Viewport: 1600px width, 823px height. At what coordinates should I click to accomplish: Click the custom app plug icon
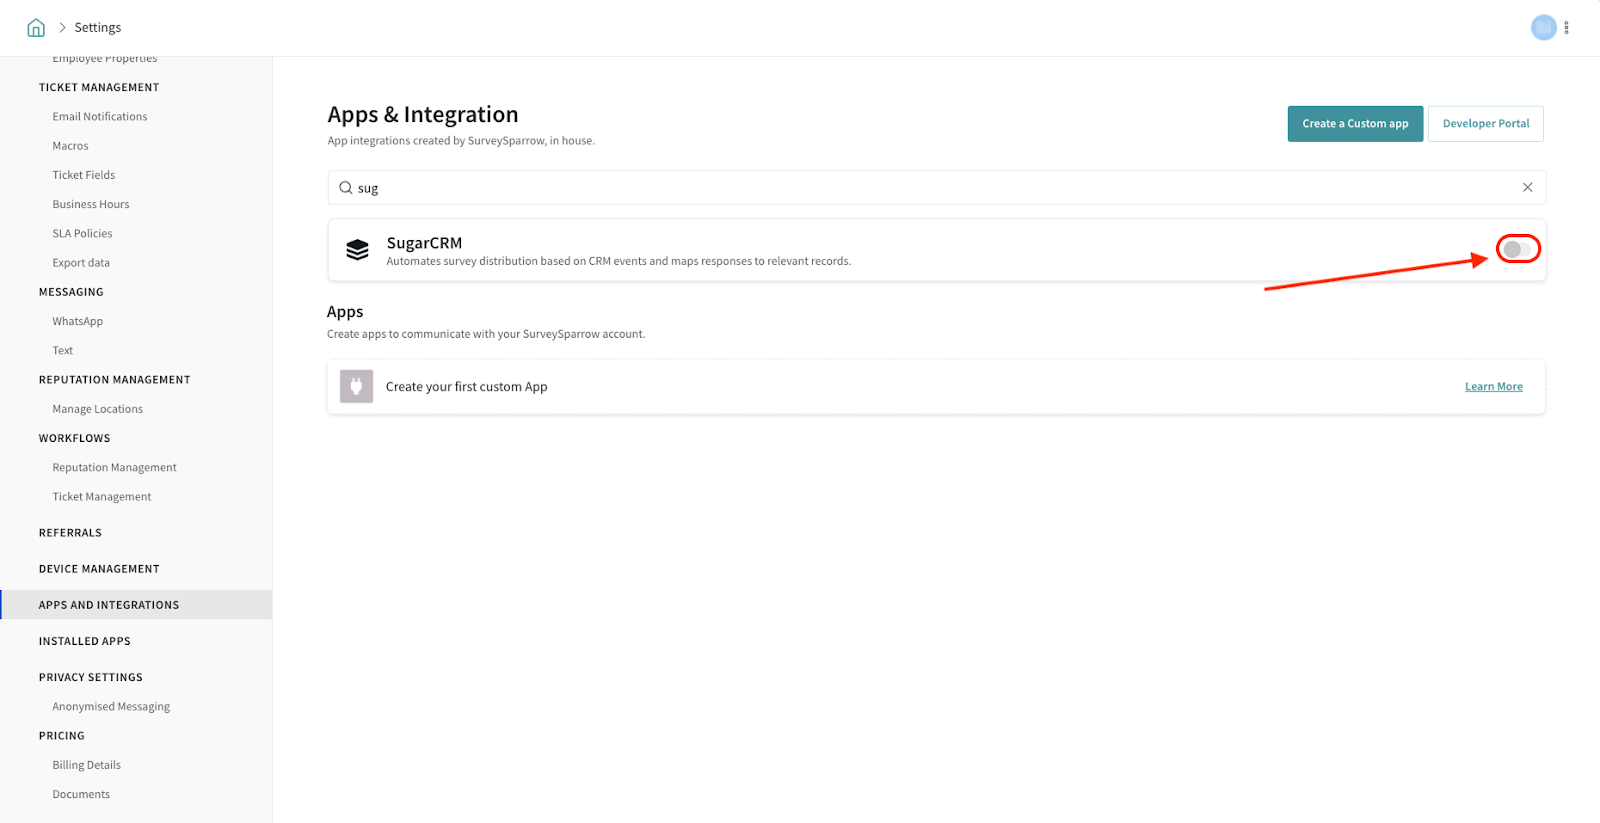[356, 387]
